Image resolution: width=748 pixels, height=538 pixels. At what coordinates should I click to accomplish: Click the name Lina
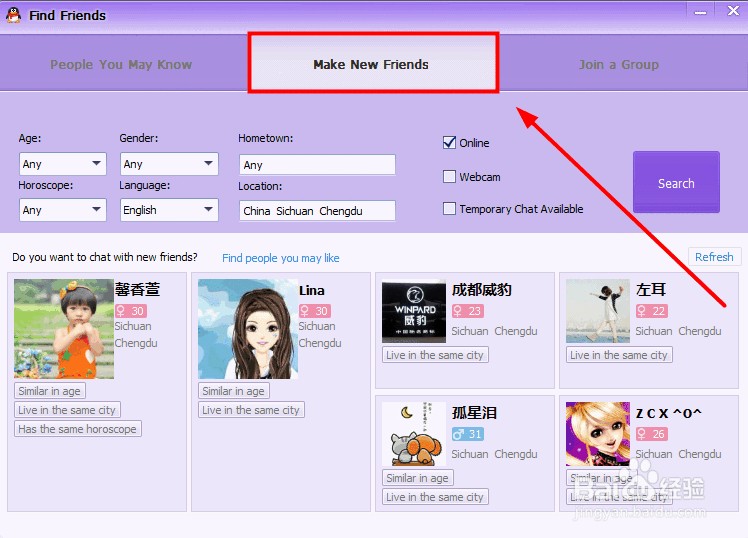pyautogui.click(x=312, y=290)
